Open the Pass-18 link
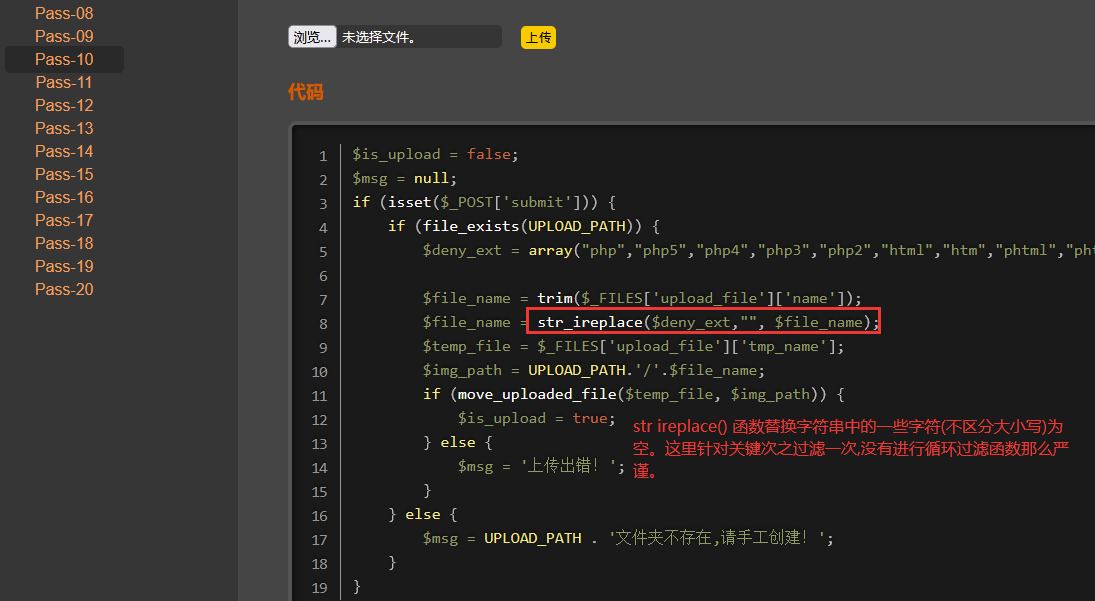 coord(64,244)
